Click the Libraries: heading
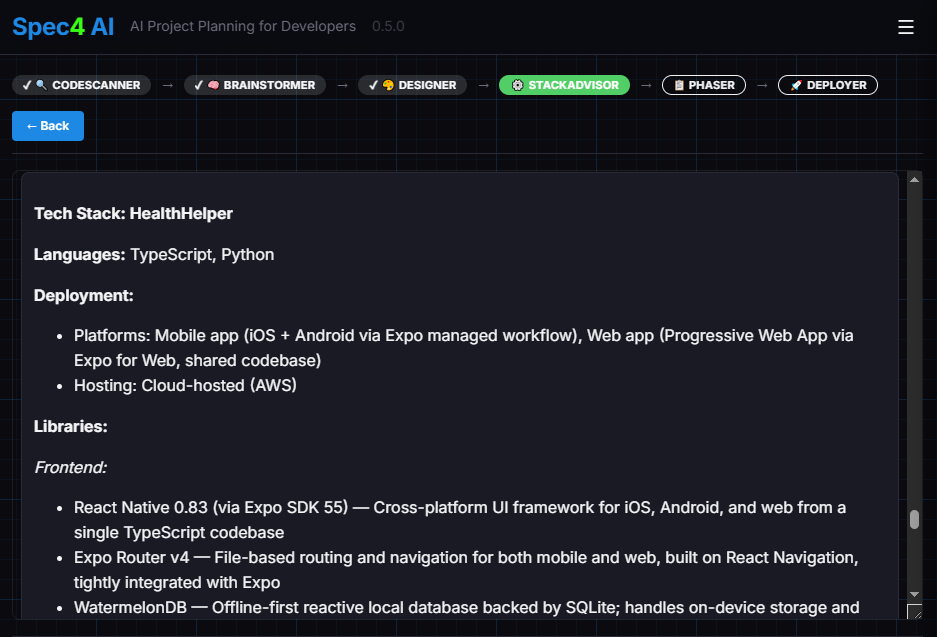 [x=71, y=426]
